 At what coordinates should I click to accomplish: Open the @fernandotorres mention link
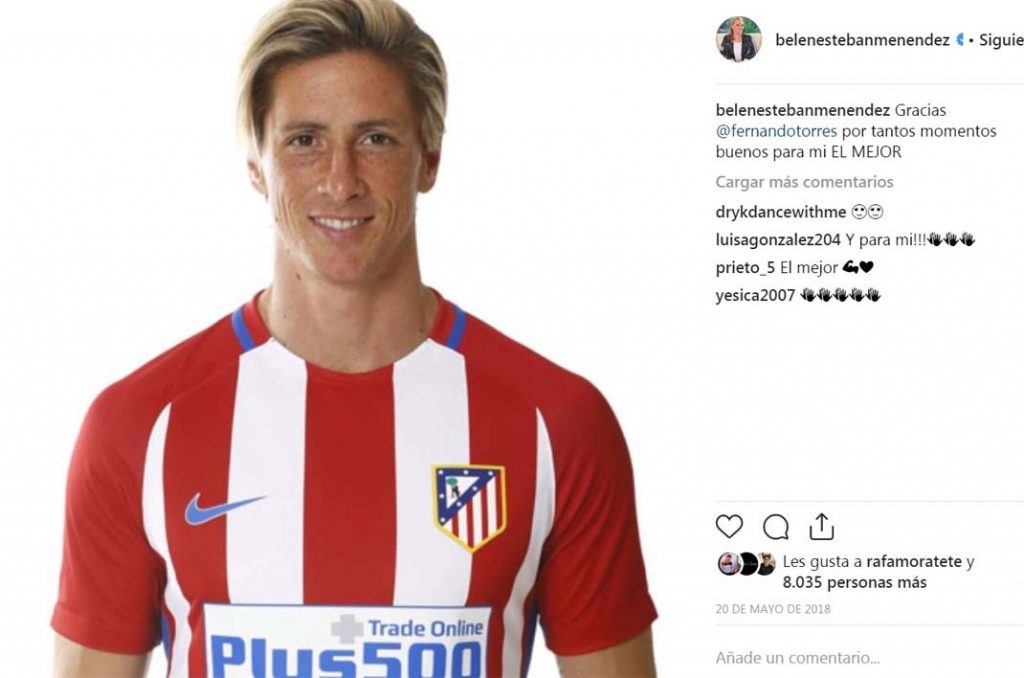776,131
